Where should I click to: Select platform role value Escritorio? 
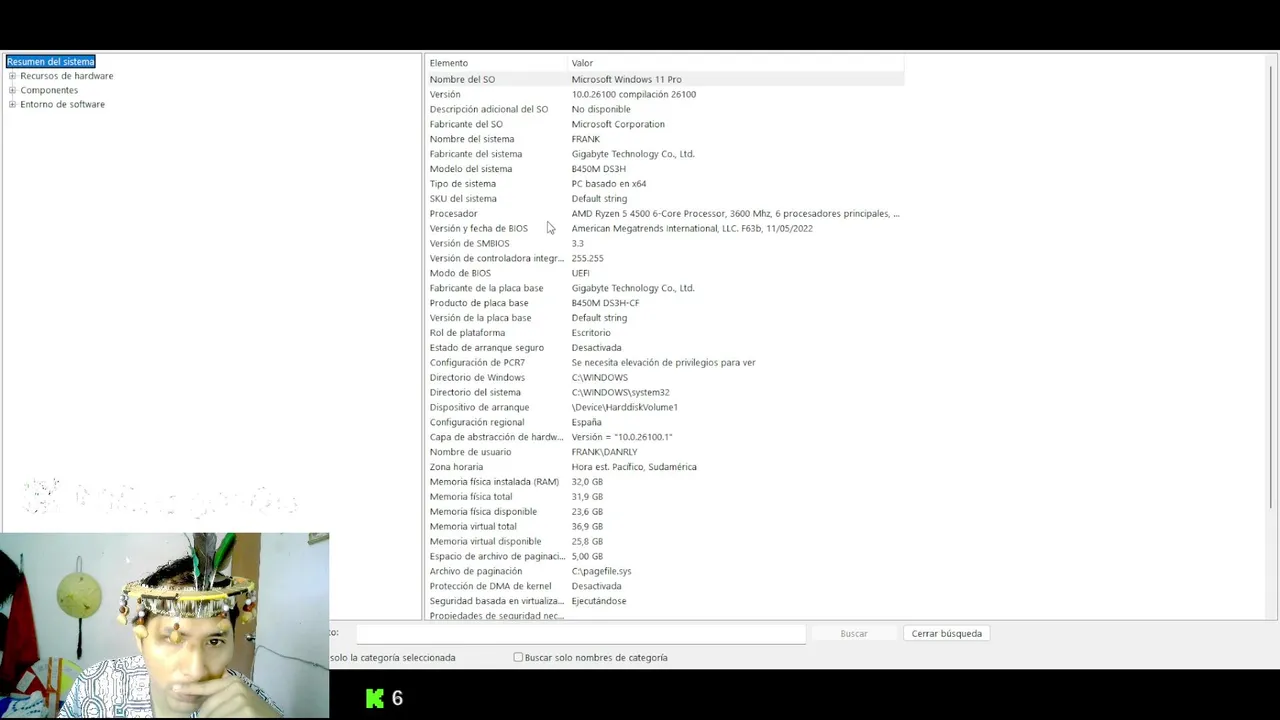[591, 333]
